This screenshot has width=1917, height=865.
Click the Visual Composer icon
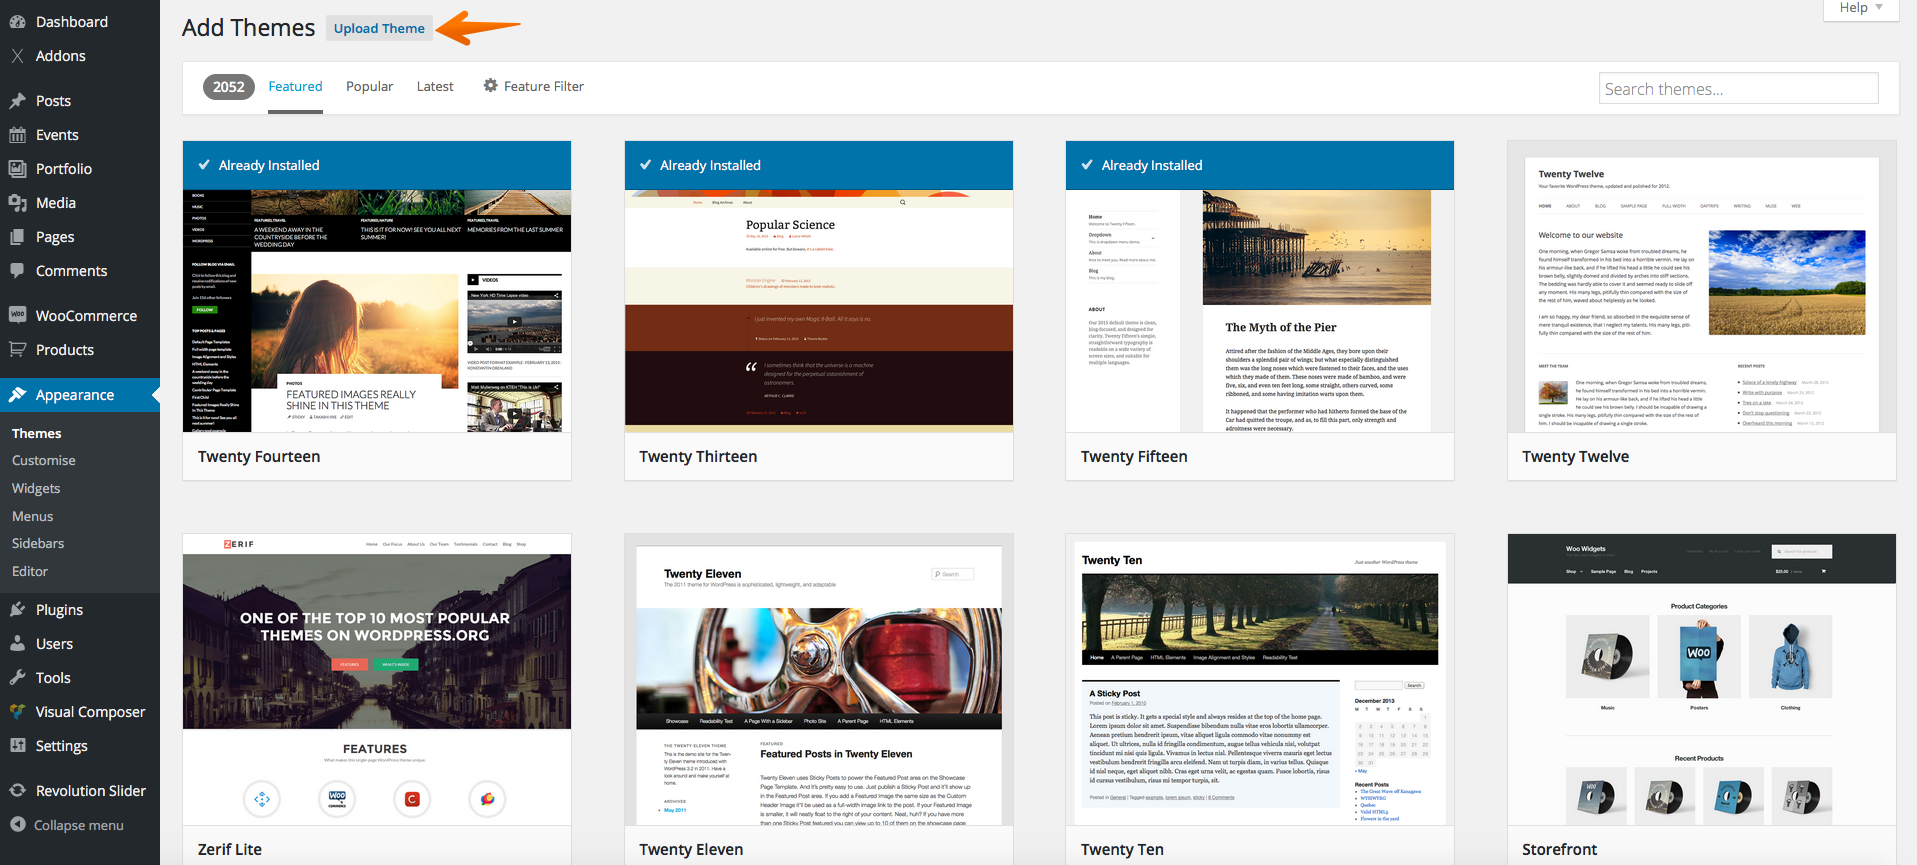tap(17, 712)
